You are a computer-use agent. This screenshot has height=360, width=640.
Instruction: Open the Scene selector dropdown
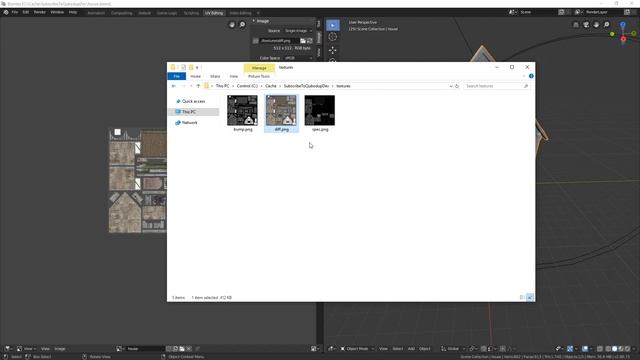tap(512, 12)
